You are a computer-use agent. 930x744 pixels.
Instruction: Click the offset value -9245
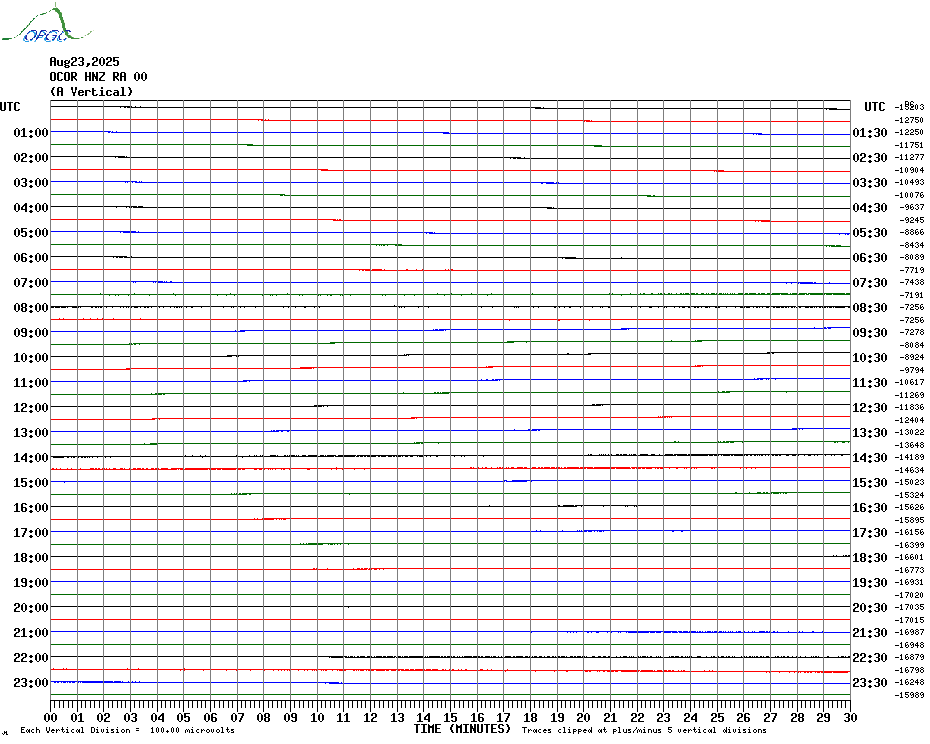(912, 220)
